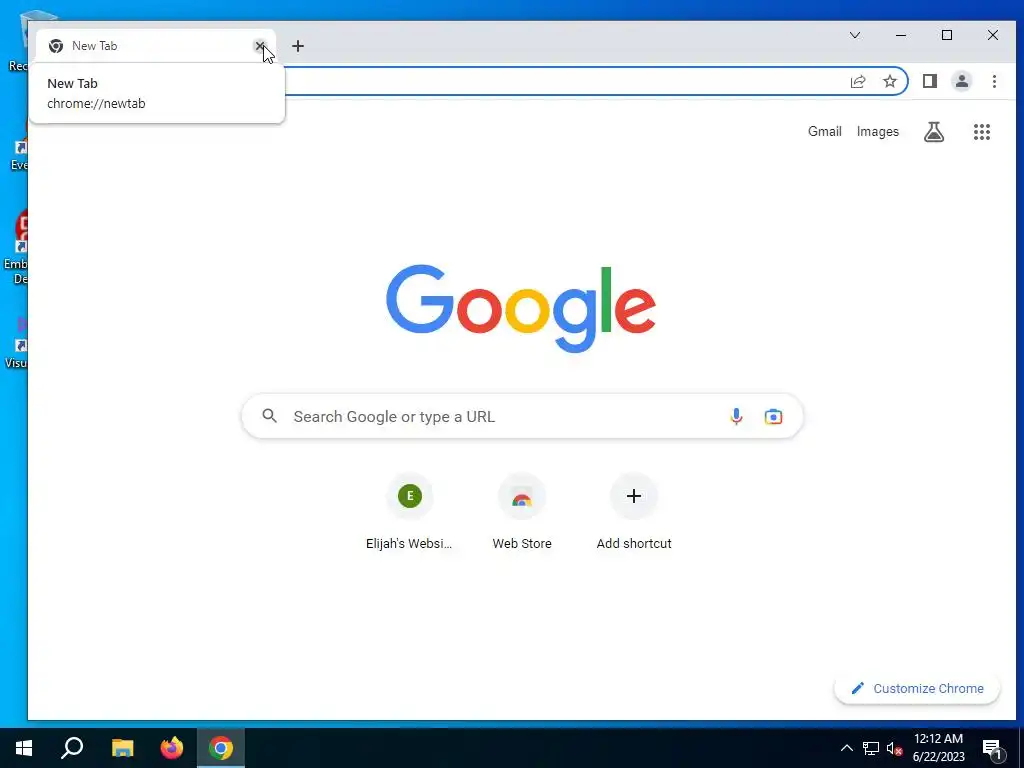Start voice search with microphone icon
Viewport: 1024px width, 768px height.
pos(736,416)
